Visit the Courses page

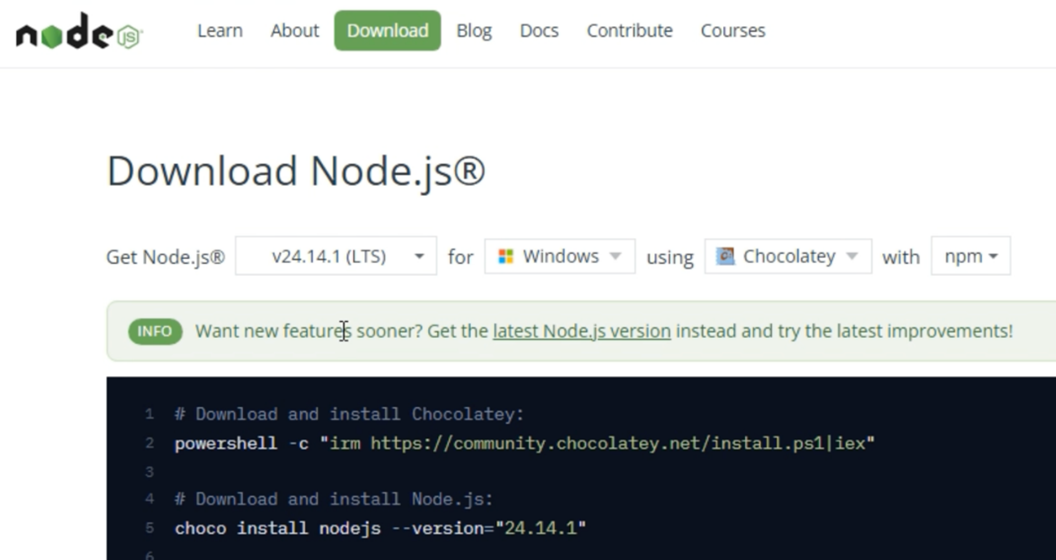[x=733, y=31]
